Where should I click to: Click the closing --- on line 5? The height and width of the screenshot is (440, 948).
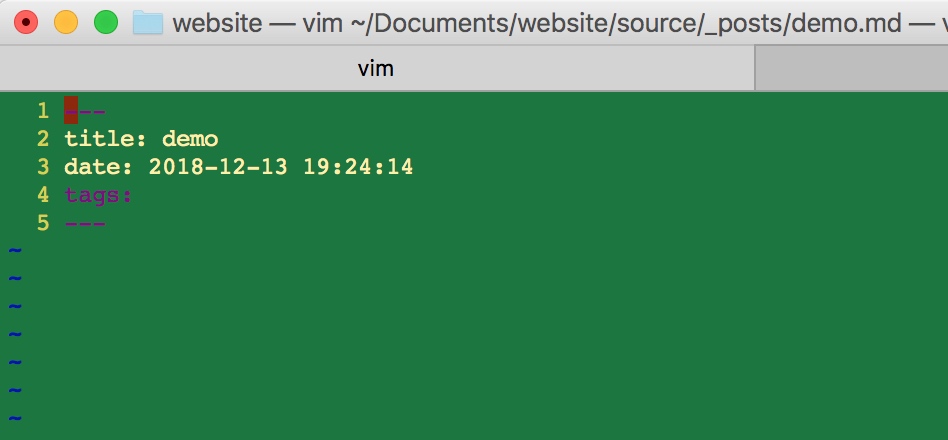coord(85,224)
